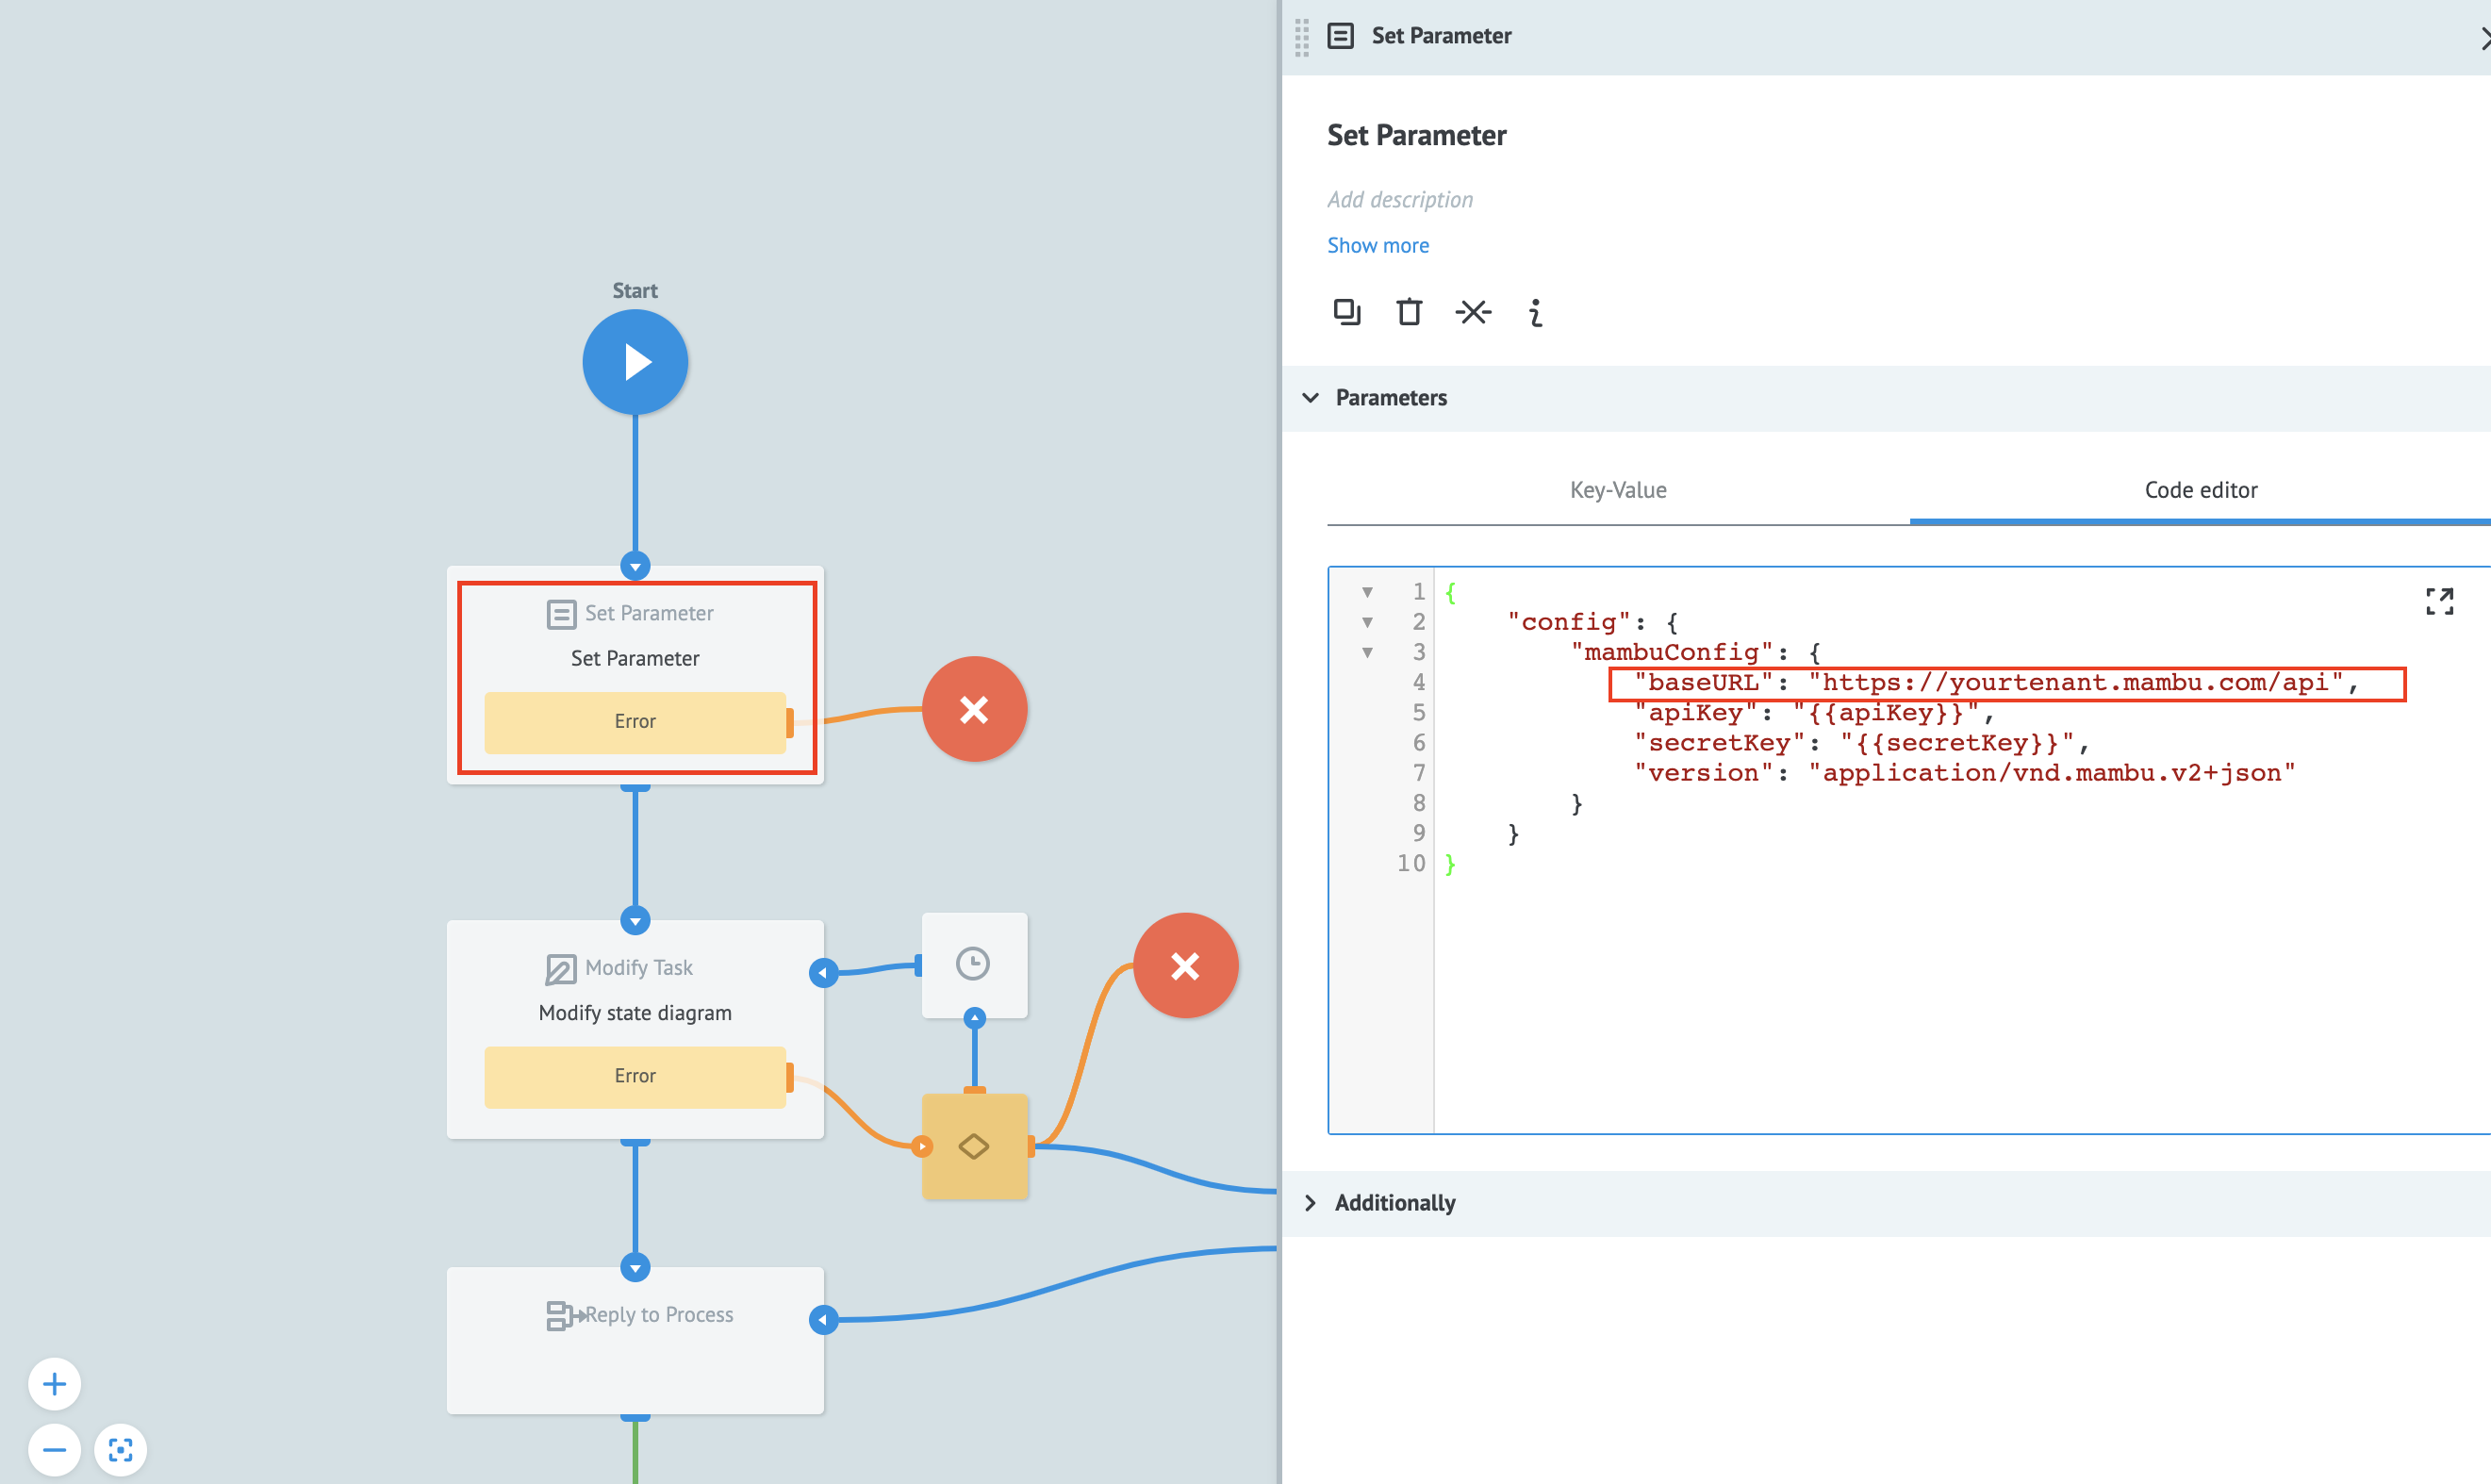Viewport: 2491px width, 1484px height.
Task: Click the Add description field
Action: coord(1399,200)
